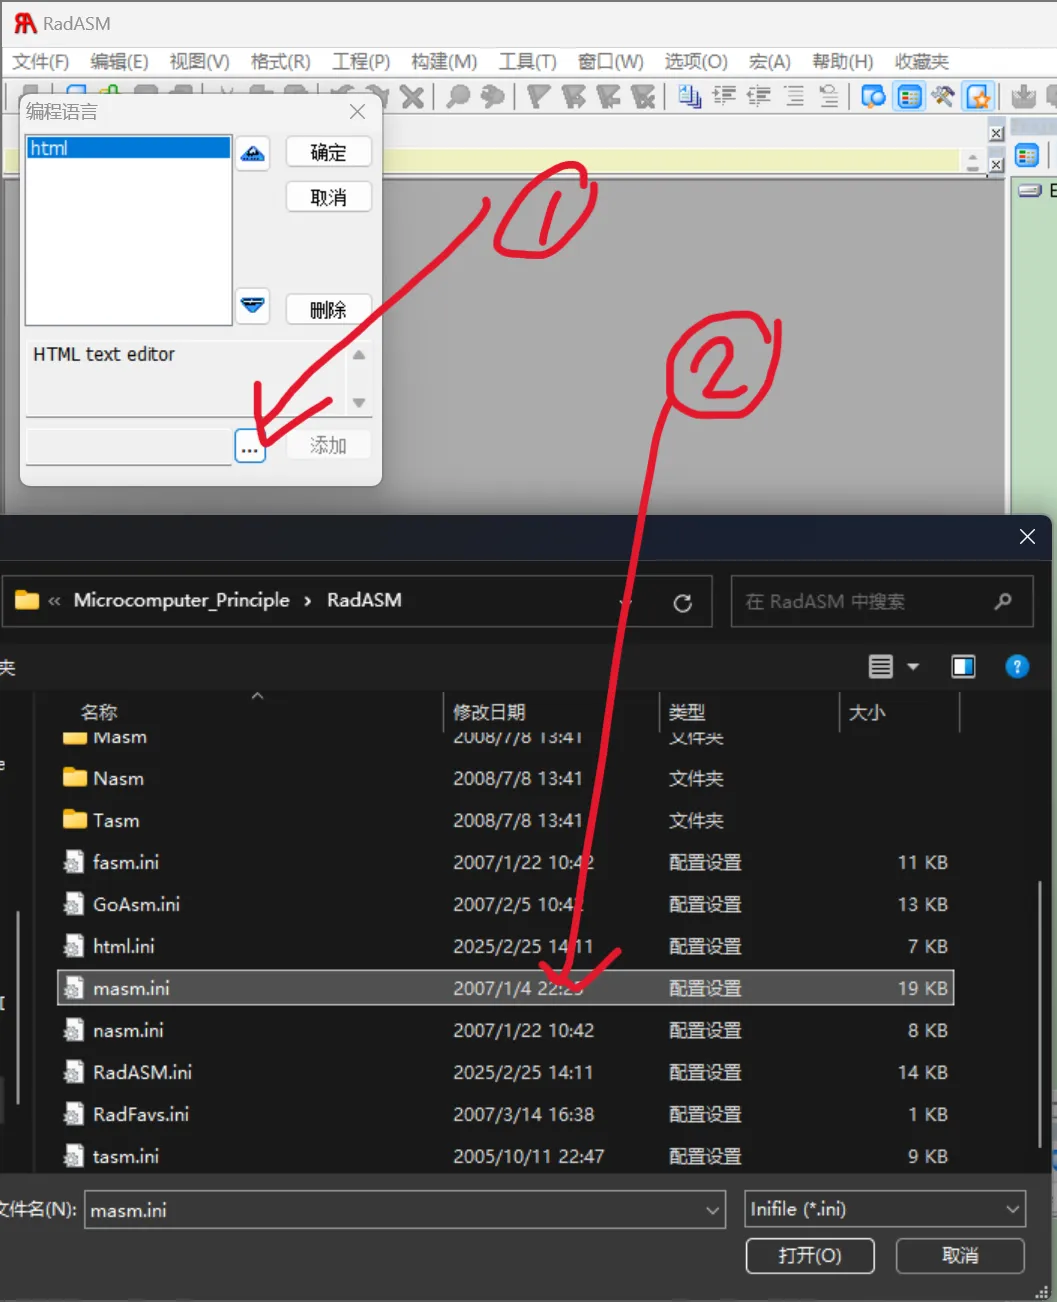Select the GoAsm.ini file
The height and width of the screenshot is (1302, 1057).
505,904
